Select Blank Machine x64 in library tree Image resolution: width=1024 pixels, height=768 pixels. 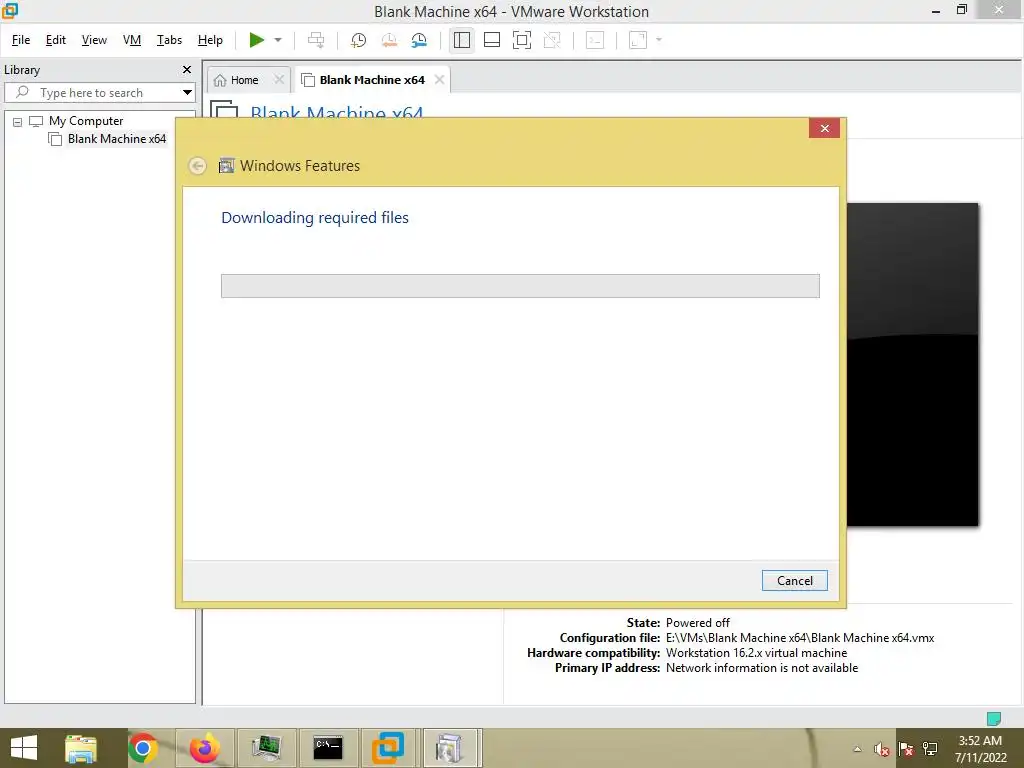click(x=116, y=138)
